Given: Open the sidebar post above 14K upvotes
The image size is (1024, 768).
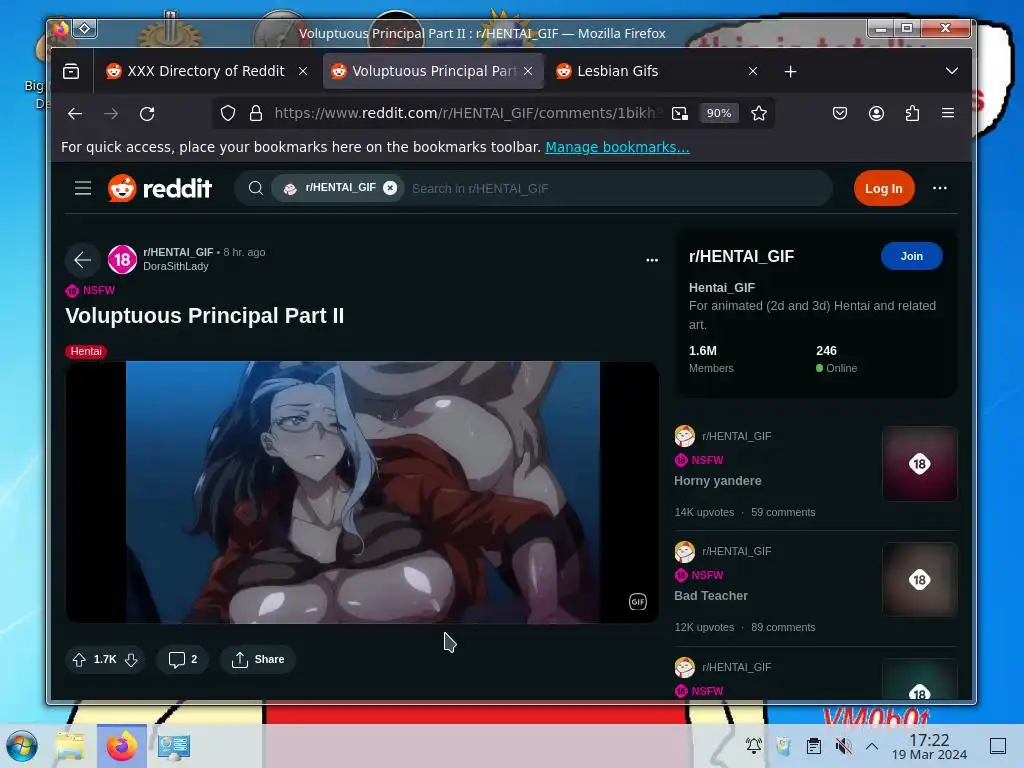Looking at the screenshot, I should (717, 481).
